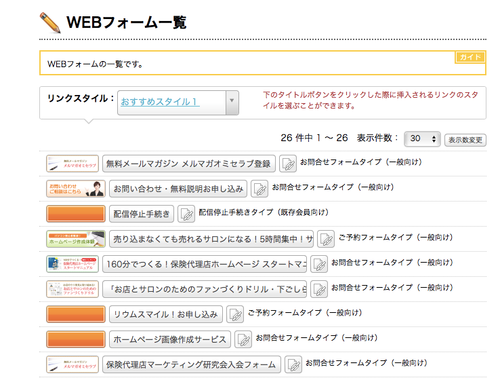Image resolution: width=500 pixels, height=378 pixels.
Task: Click the banner thumbnail in the メルマガオミセラブ登録 row
Action: tap(72, 164)
